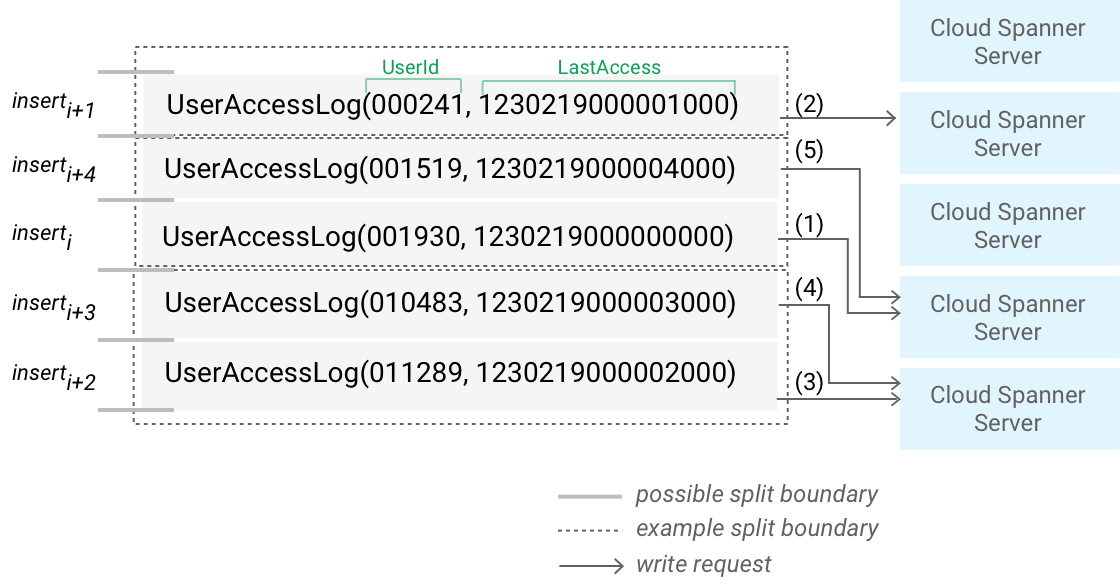Click the Cloud Spanner Server receiving request (2)
The image size is (1120, 588).
(1008, 134)
